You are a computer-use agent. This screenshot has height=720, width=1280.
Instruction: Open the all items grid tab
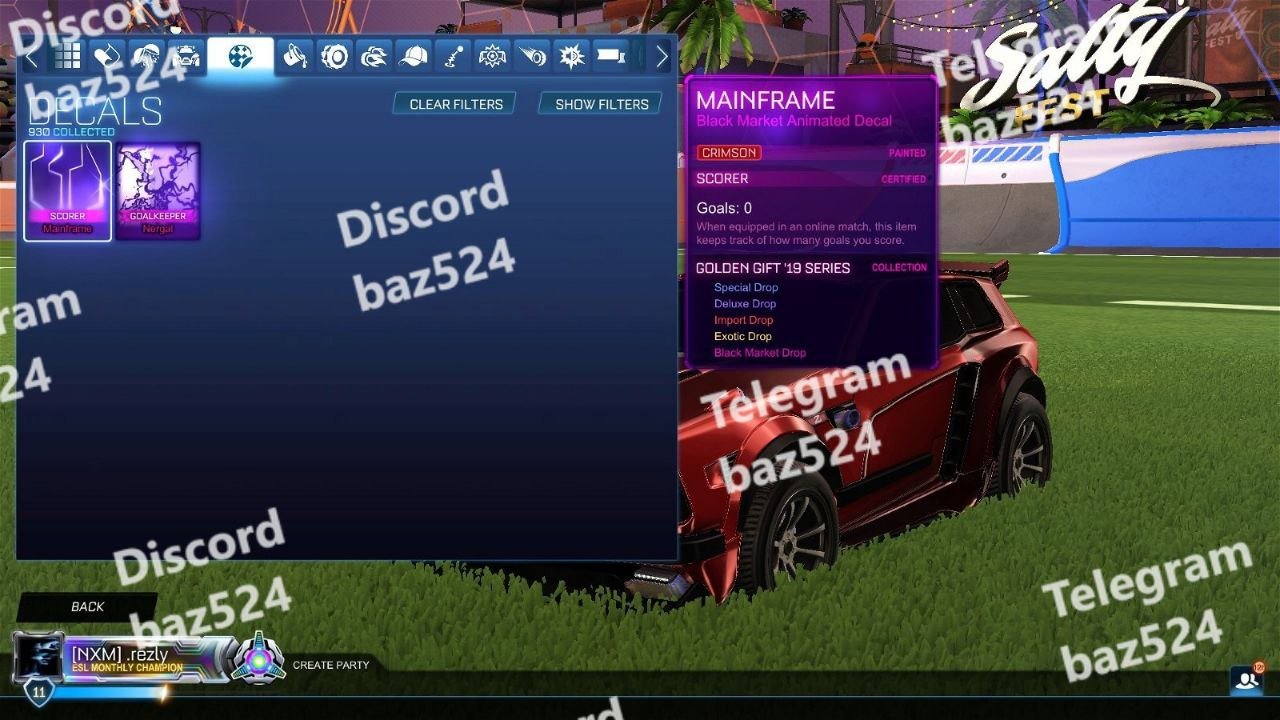(67, 57)
